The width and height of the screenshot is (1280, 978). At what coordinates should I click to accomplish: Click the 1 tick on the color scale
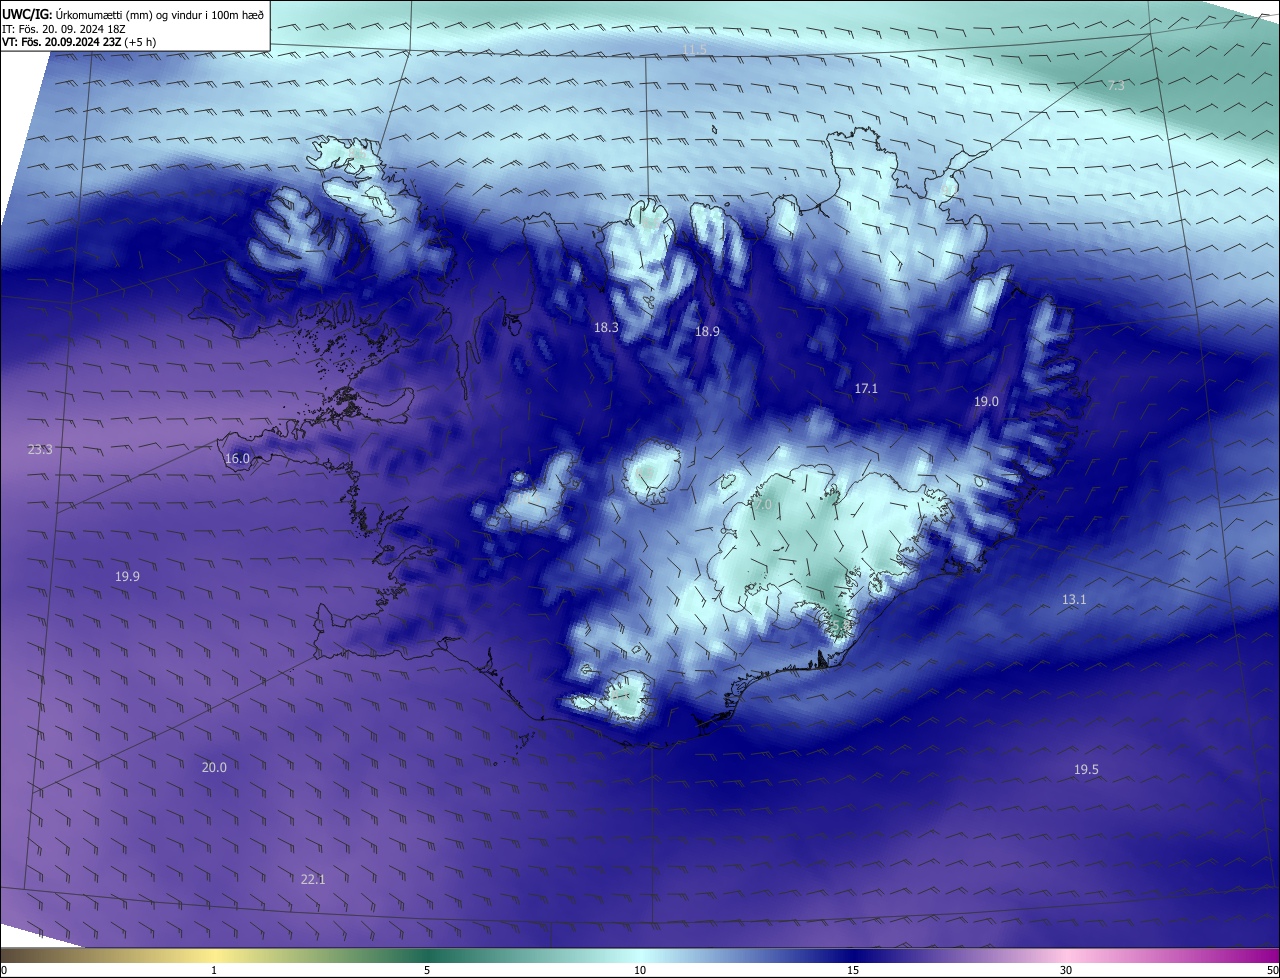pyautogui.click(x=214, y=970)
